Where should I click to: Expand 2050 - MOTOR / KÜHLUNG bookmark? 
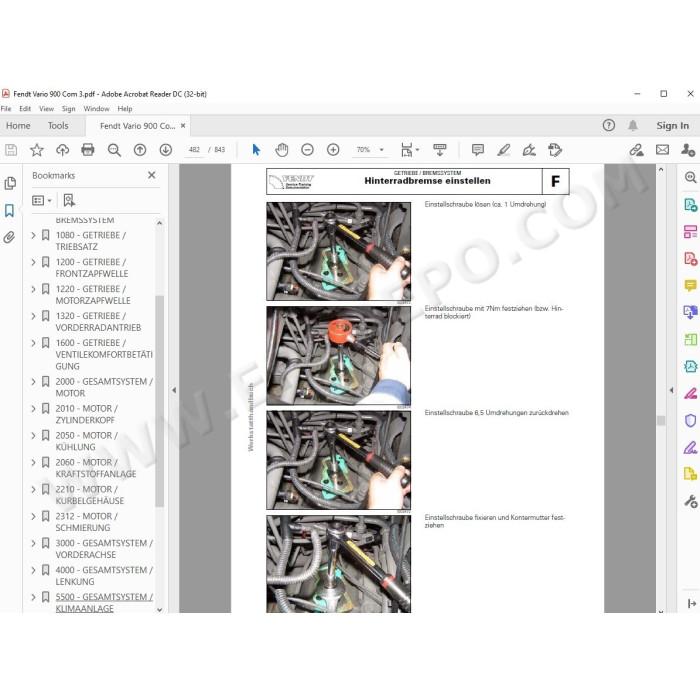(33, 436)
